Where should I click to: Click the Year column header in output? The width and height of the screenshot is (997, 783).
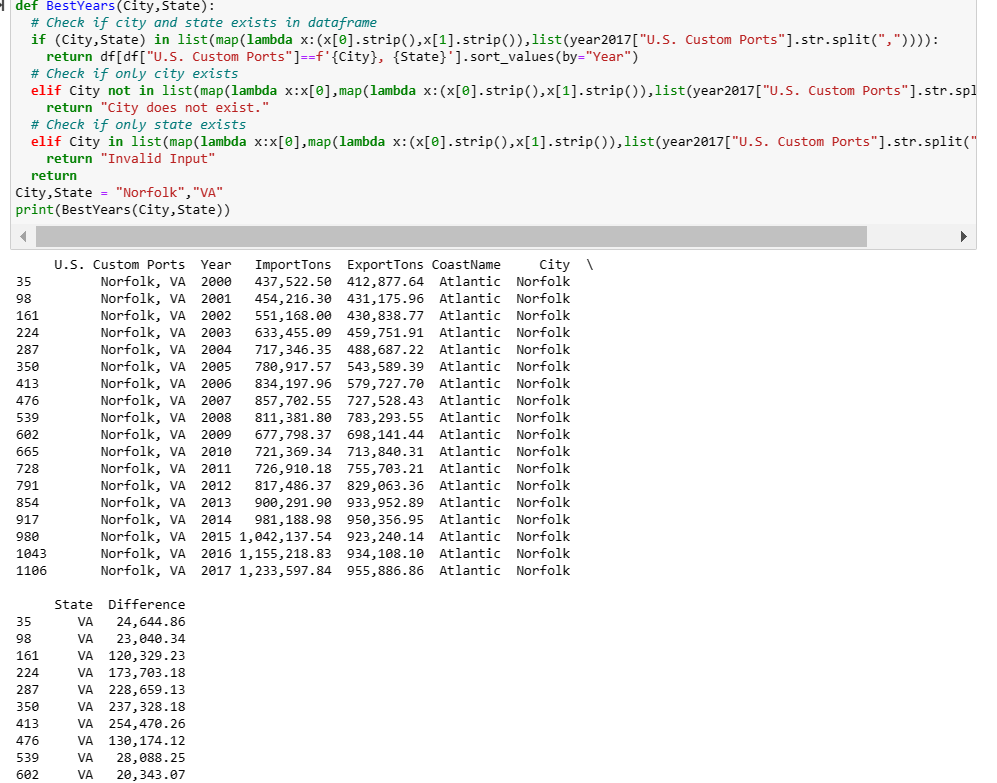point(215,264)
